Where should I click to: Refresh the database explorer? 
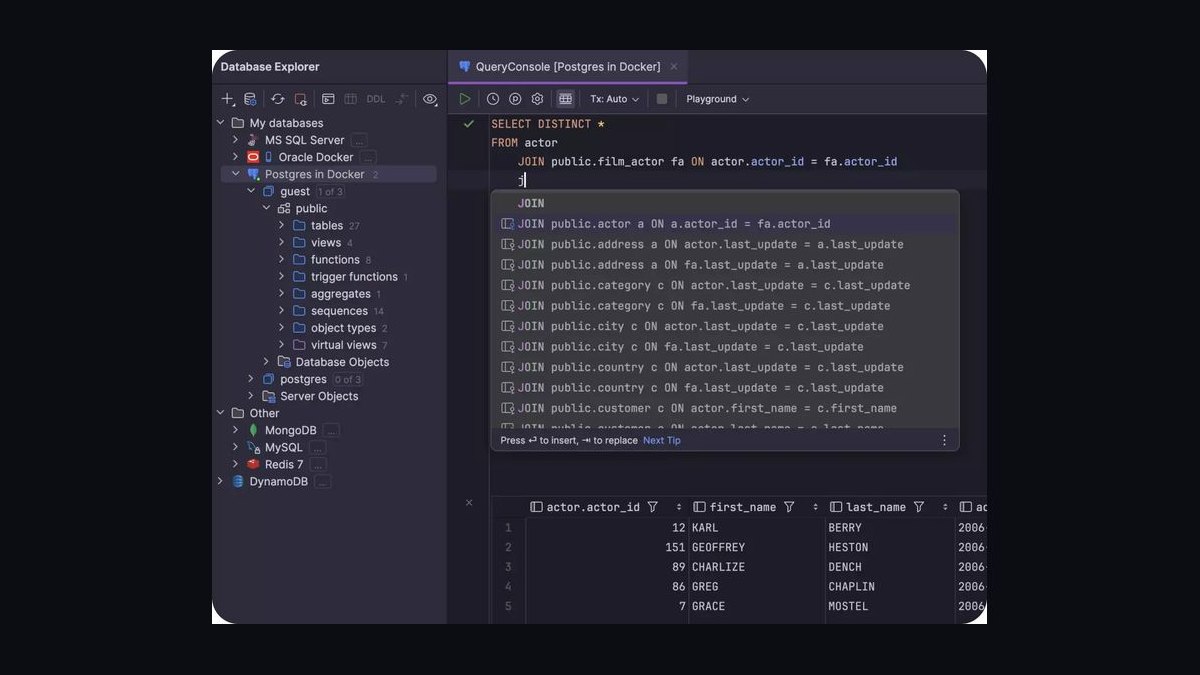tap(278, 99)
